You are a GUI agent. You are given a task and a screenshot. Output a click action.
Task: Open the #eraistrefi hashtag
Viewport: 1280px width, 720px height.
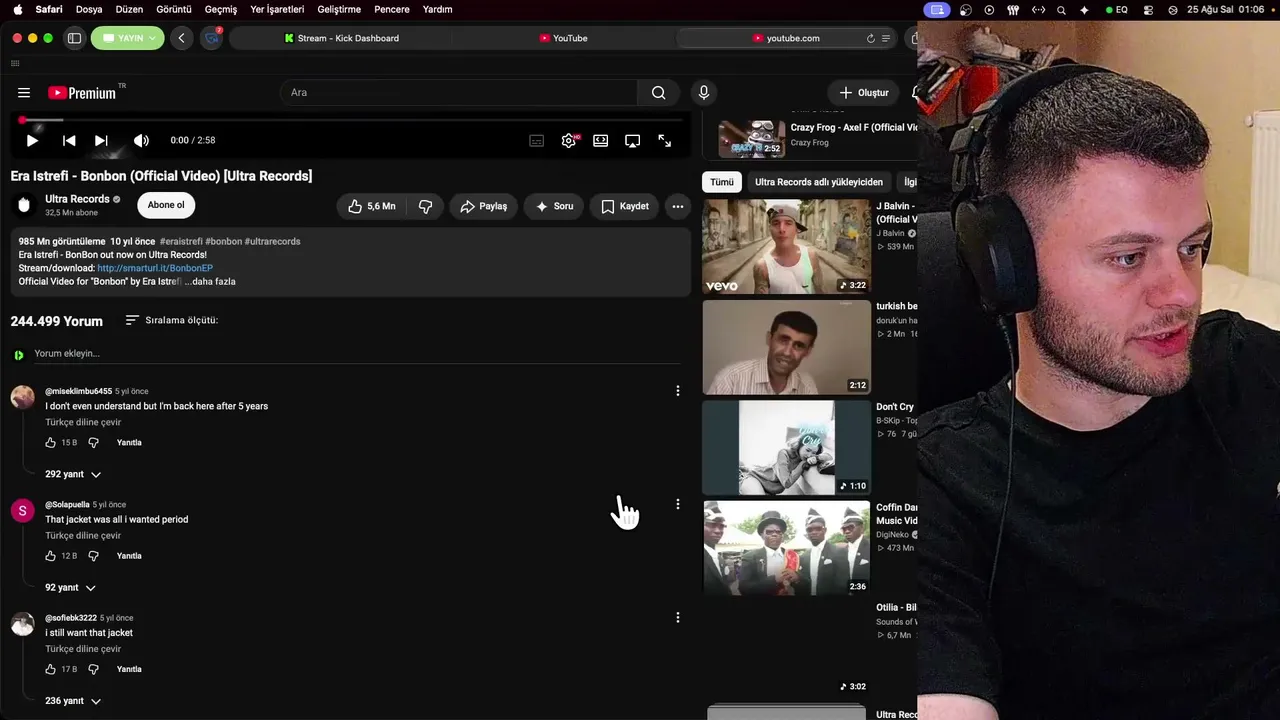pos(181,241)
